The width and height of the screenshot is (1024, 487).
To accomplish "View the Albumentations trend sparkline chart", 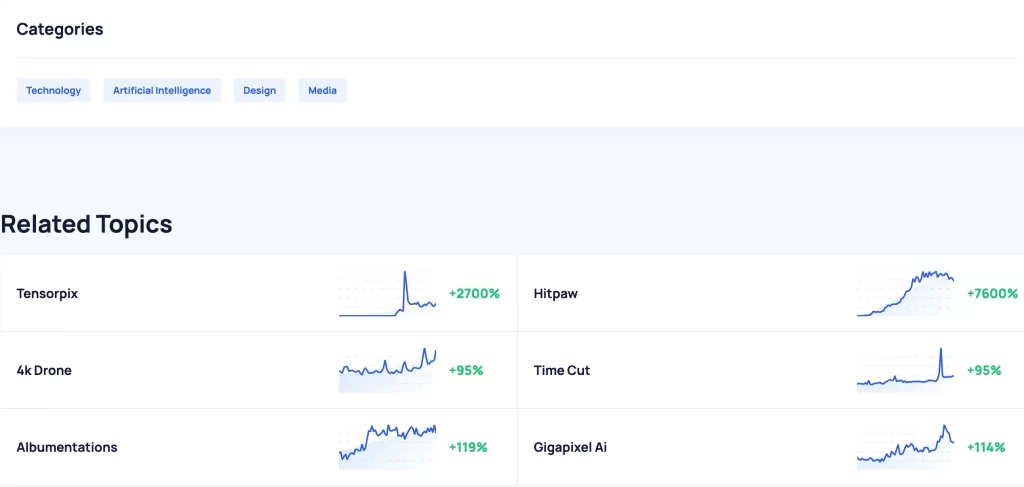I will [x=387, y=447].
